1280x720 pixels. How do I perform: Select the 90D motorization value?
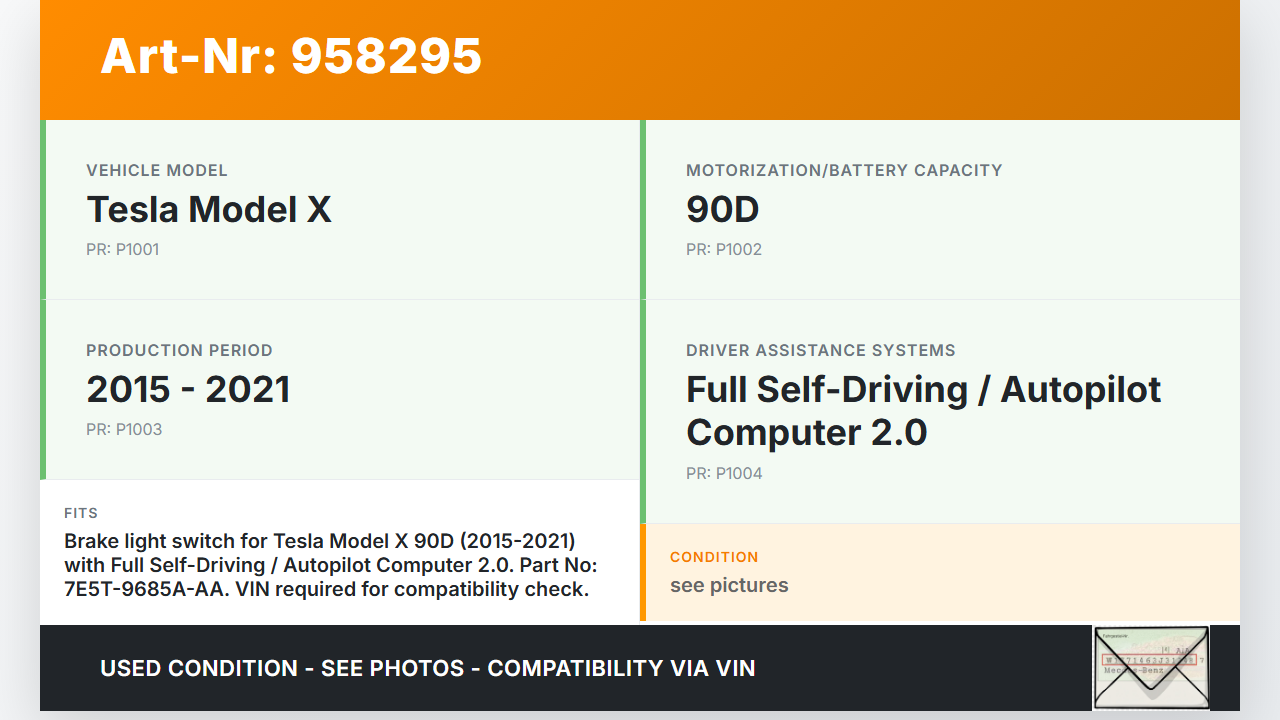tap(722, 210)
